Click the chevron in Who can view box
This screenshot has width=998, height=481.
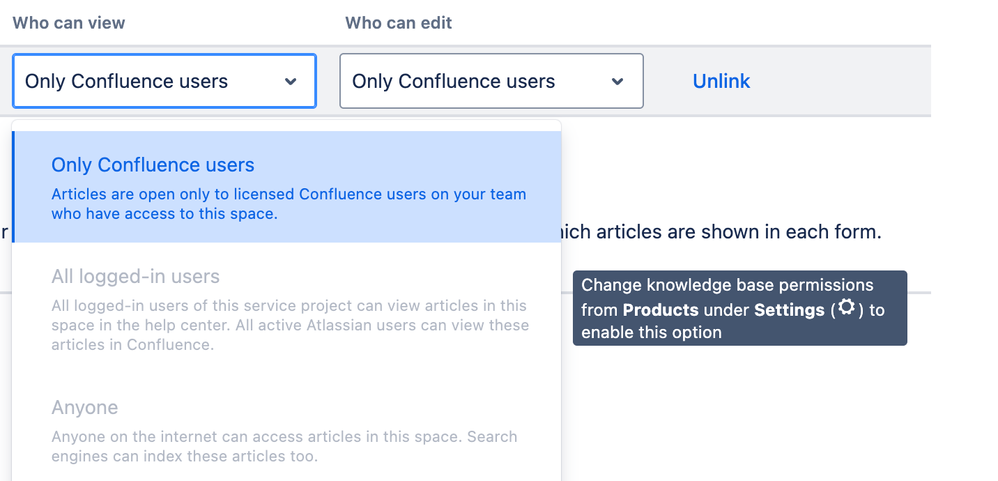290,81
